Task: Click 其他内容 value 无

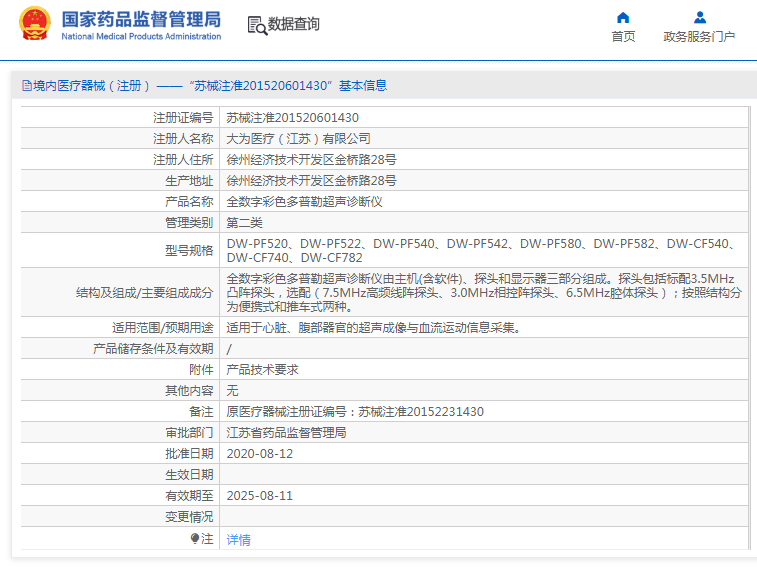Action: [x=232, y=391]
